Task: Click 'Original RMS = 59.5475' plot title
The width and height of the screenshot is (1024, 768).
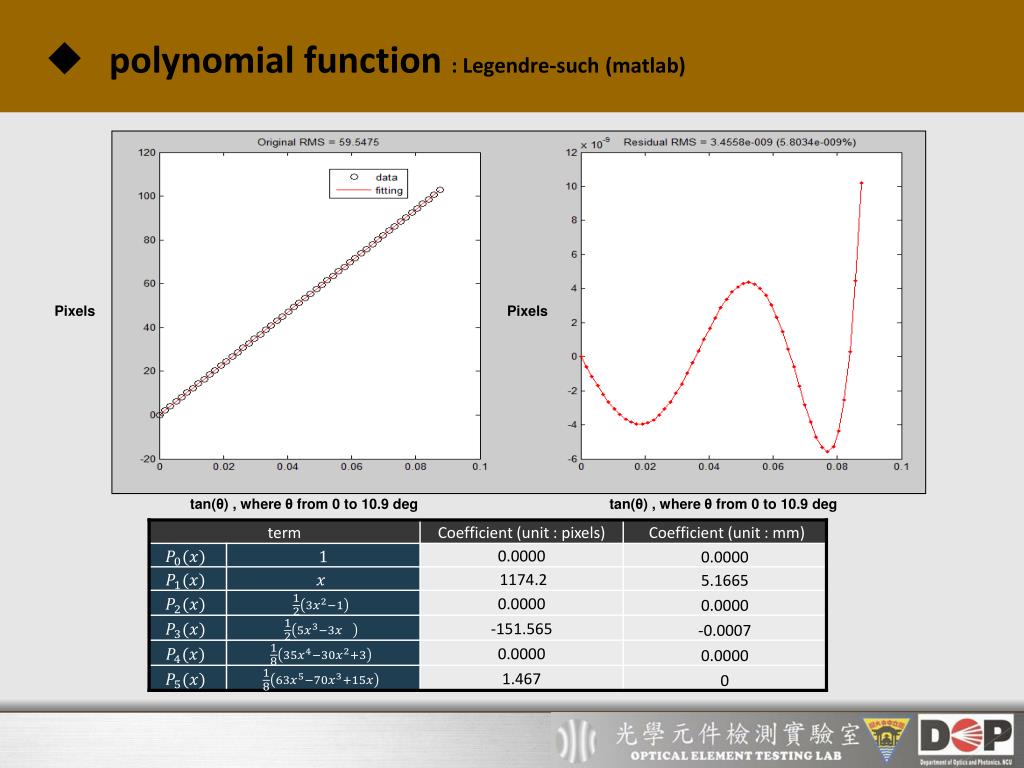Action: (x=318, y=142)
